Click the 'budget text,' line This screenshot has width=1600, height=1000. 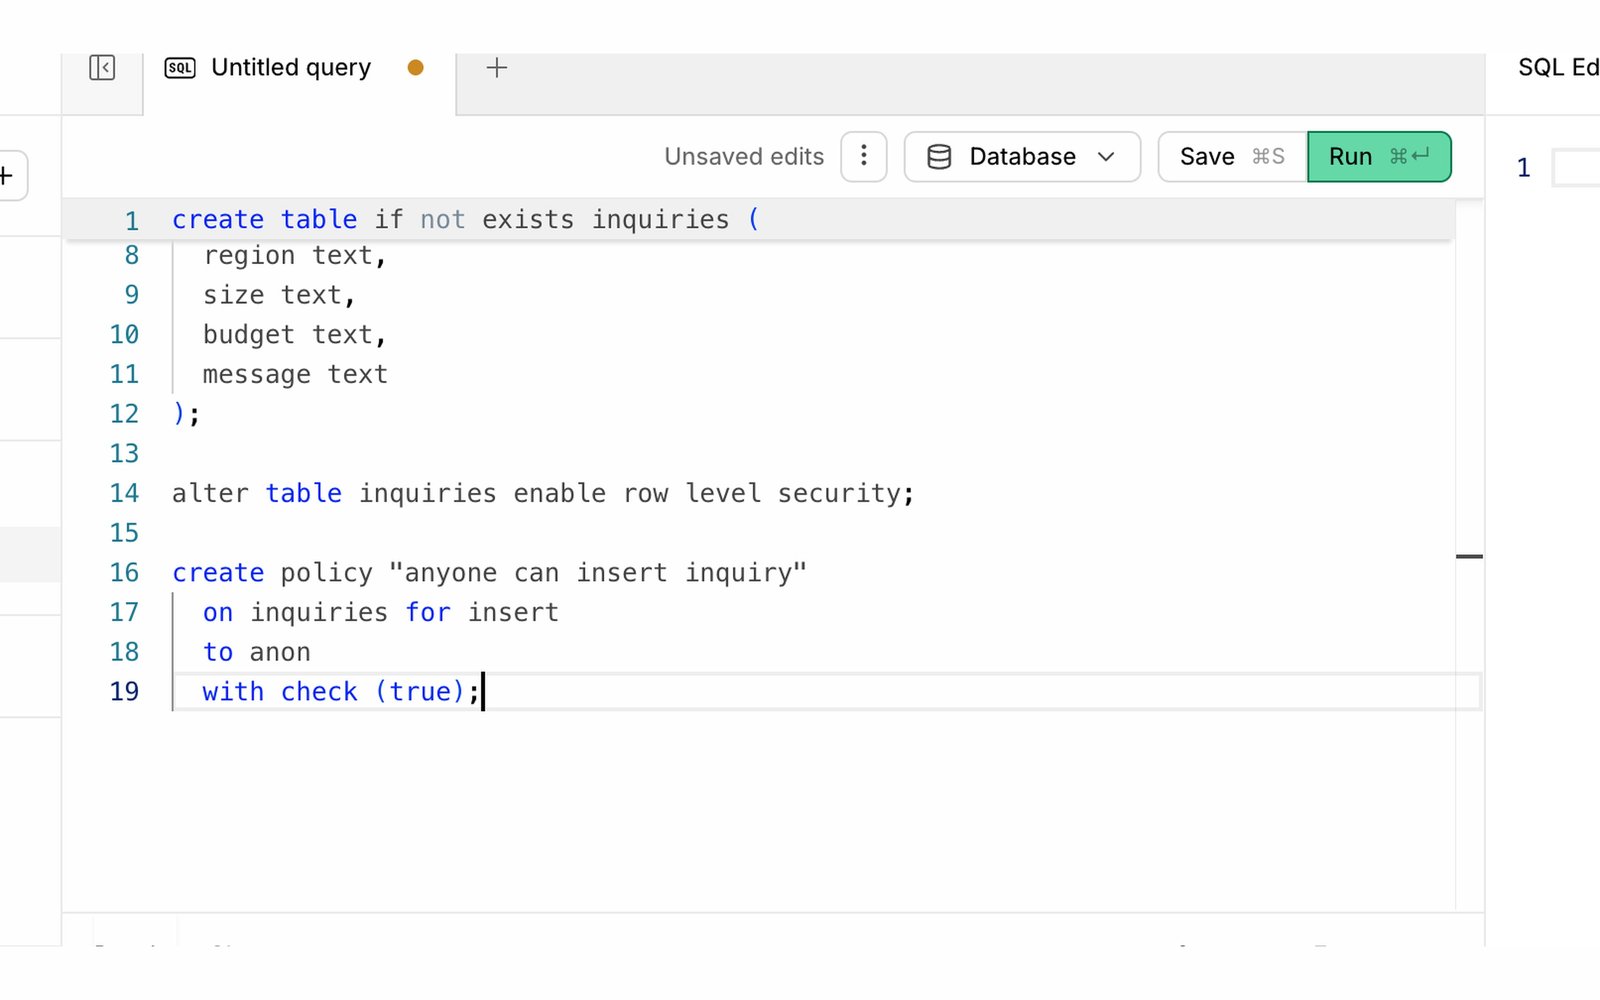294,335
